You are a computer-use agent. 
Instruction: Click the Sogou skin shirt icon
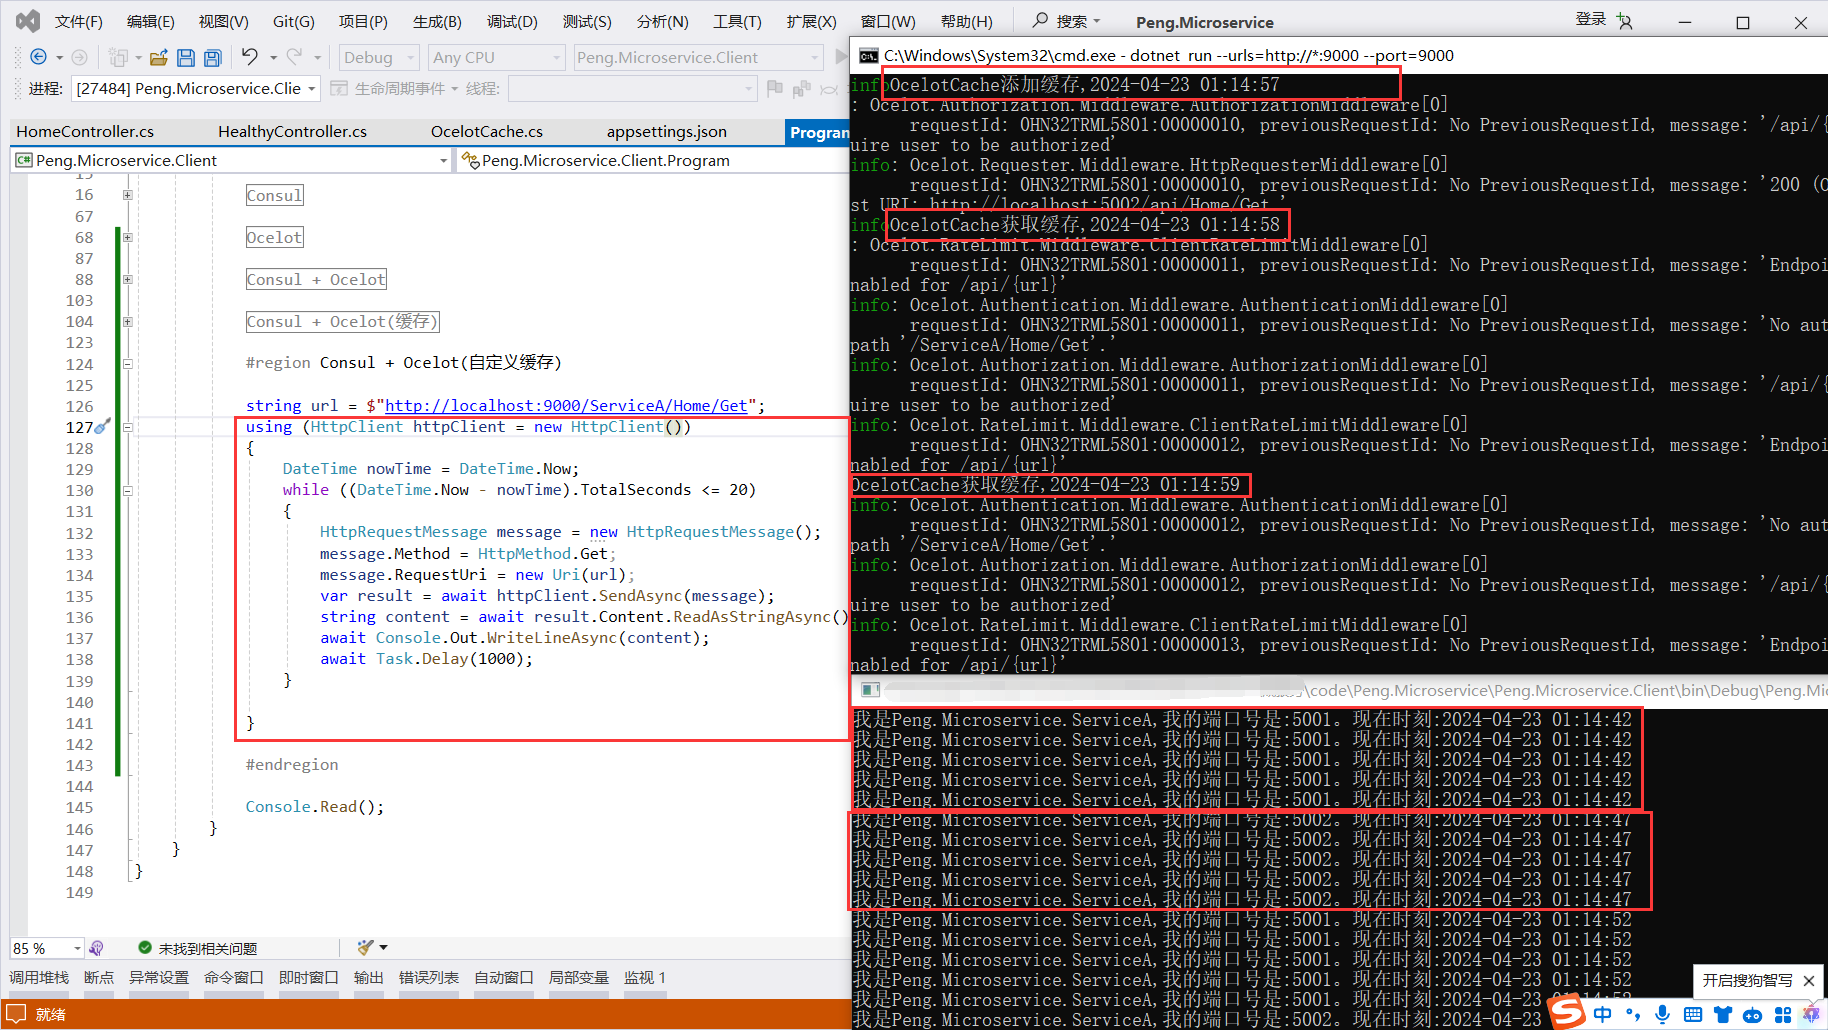1722,1015
